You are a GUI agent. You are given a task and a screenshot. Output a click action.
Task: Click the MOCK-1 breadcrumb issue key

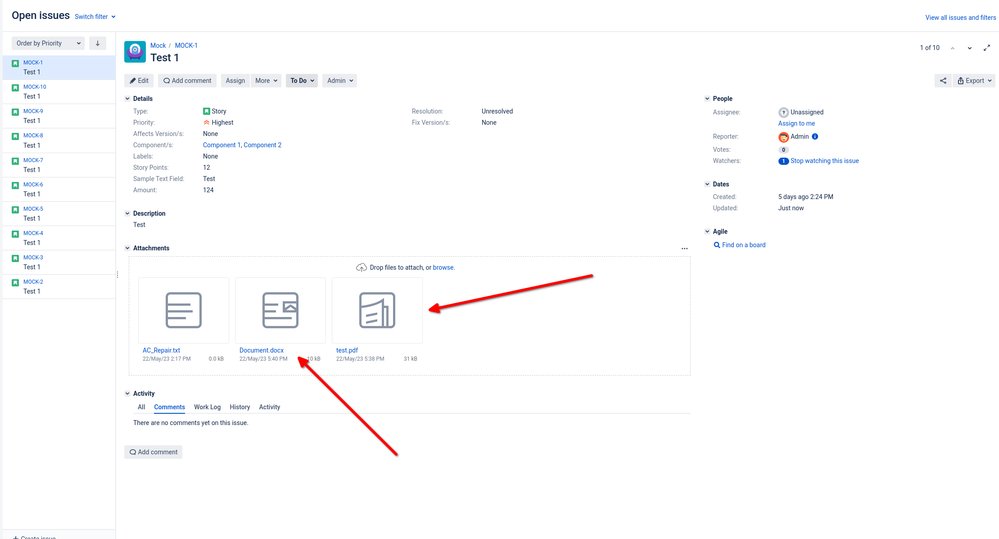tap(186, 46)
